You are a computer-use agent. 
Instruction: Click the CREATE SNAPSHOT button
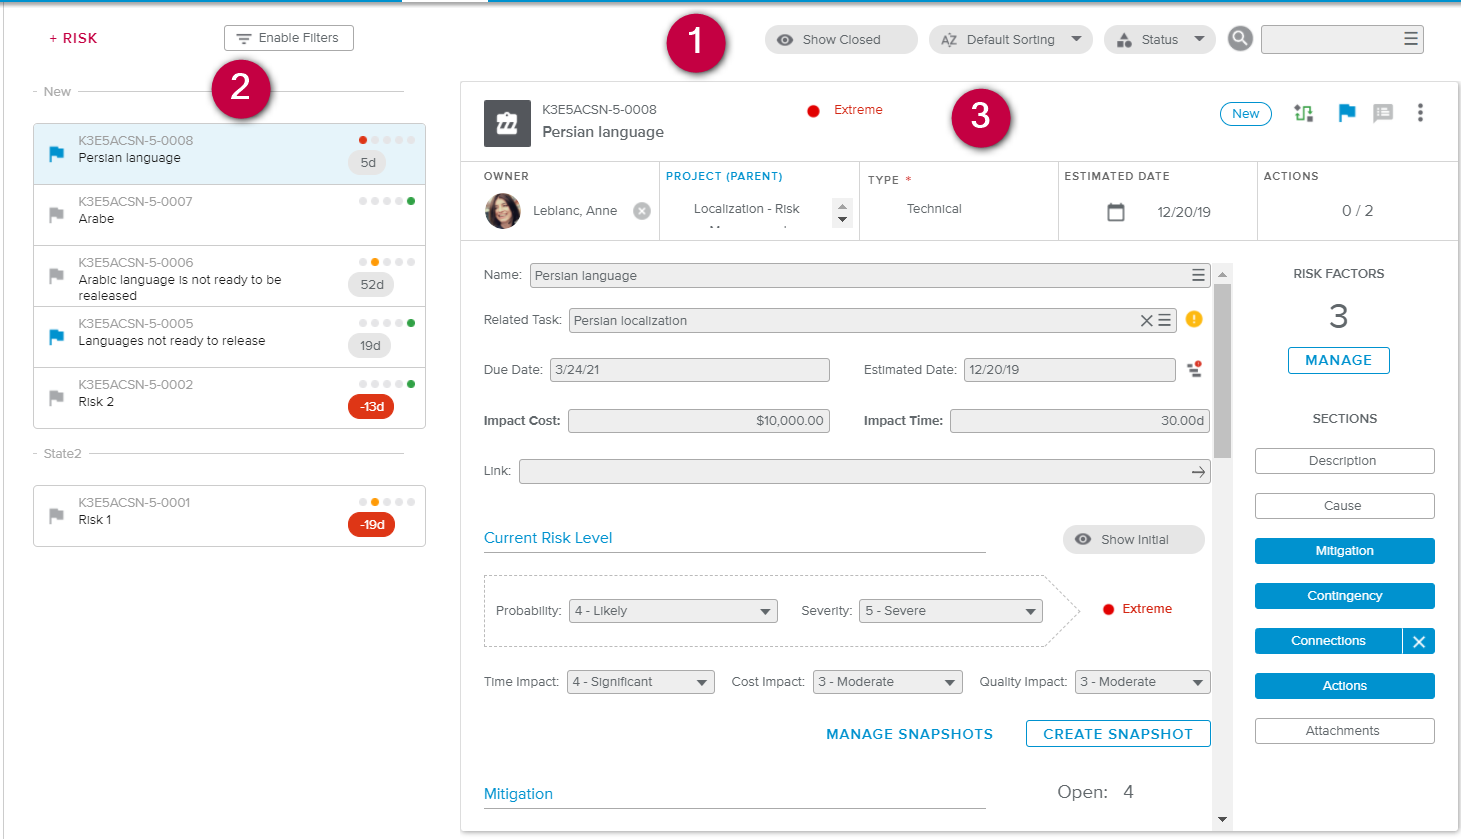(x=1117, y=734)
